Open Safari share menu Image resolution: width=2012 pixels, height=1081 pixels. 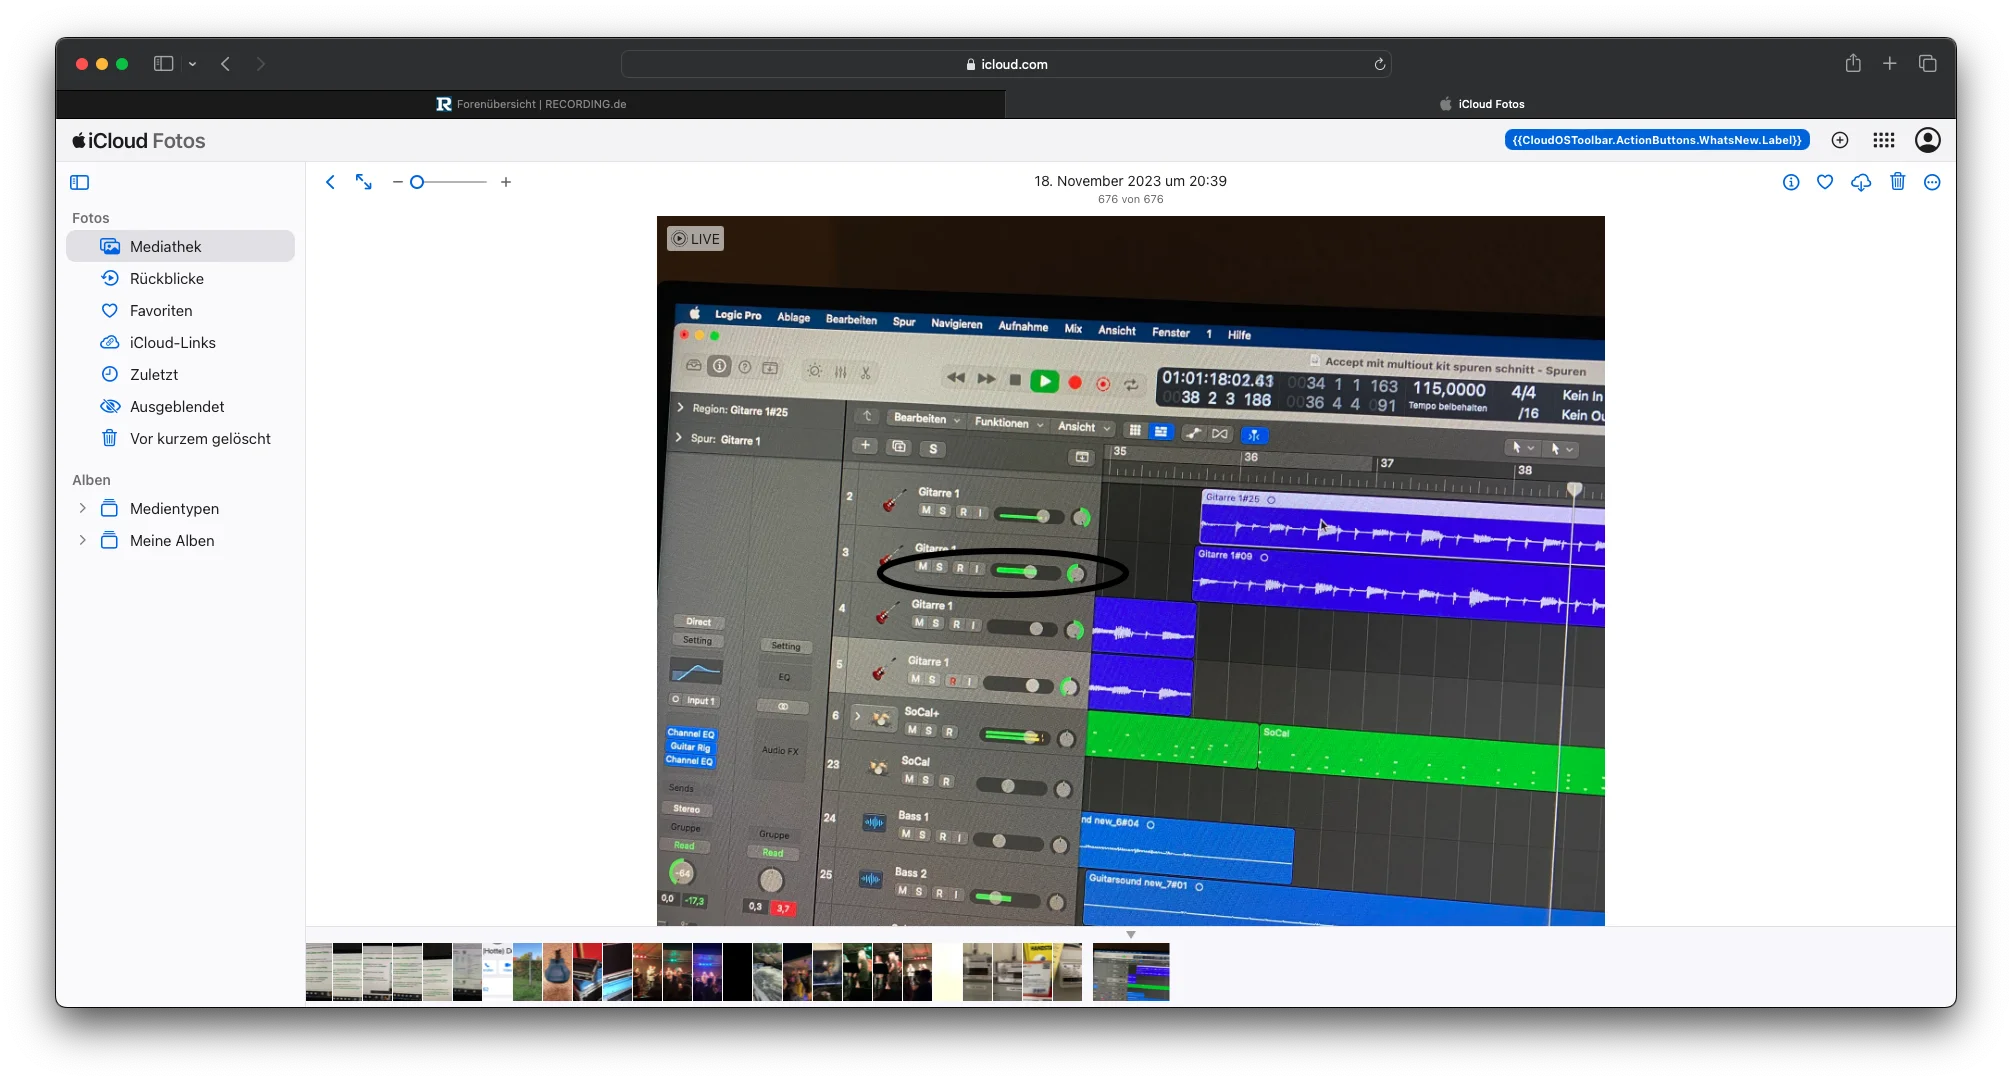1853,64
